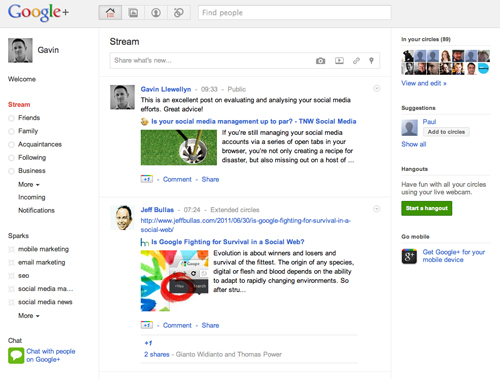Open the social media news spark

(45, 302)
